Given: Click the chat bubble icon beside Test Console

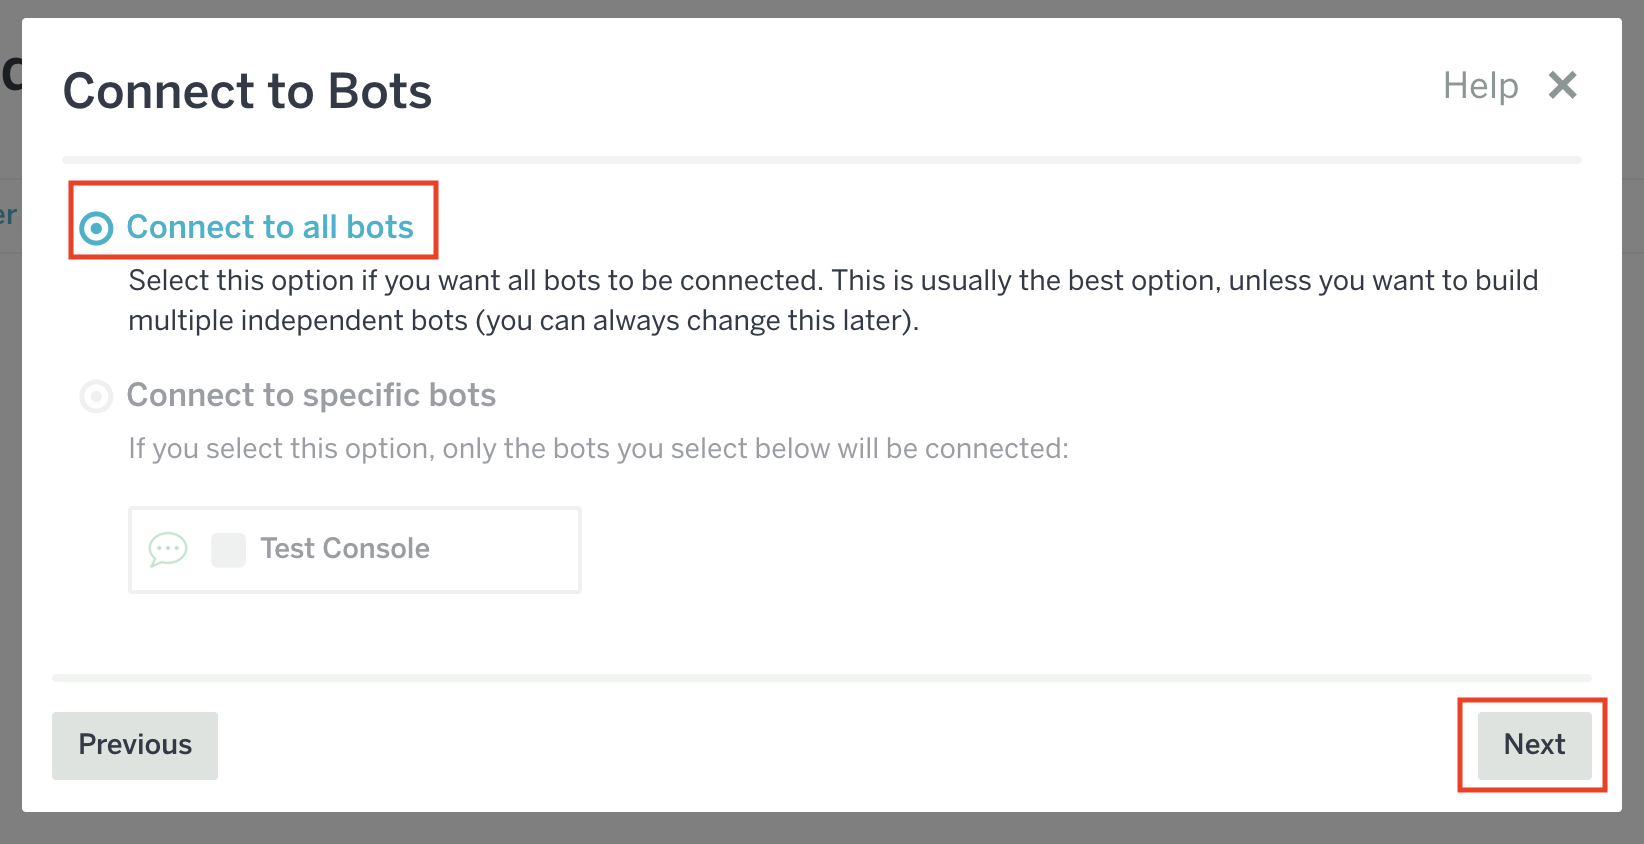Looking at the screenshot, I should pos(168,549).
